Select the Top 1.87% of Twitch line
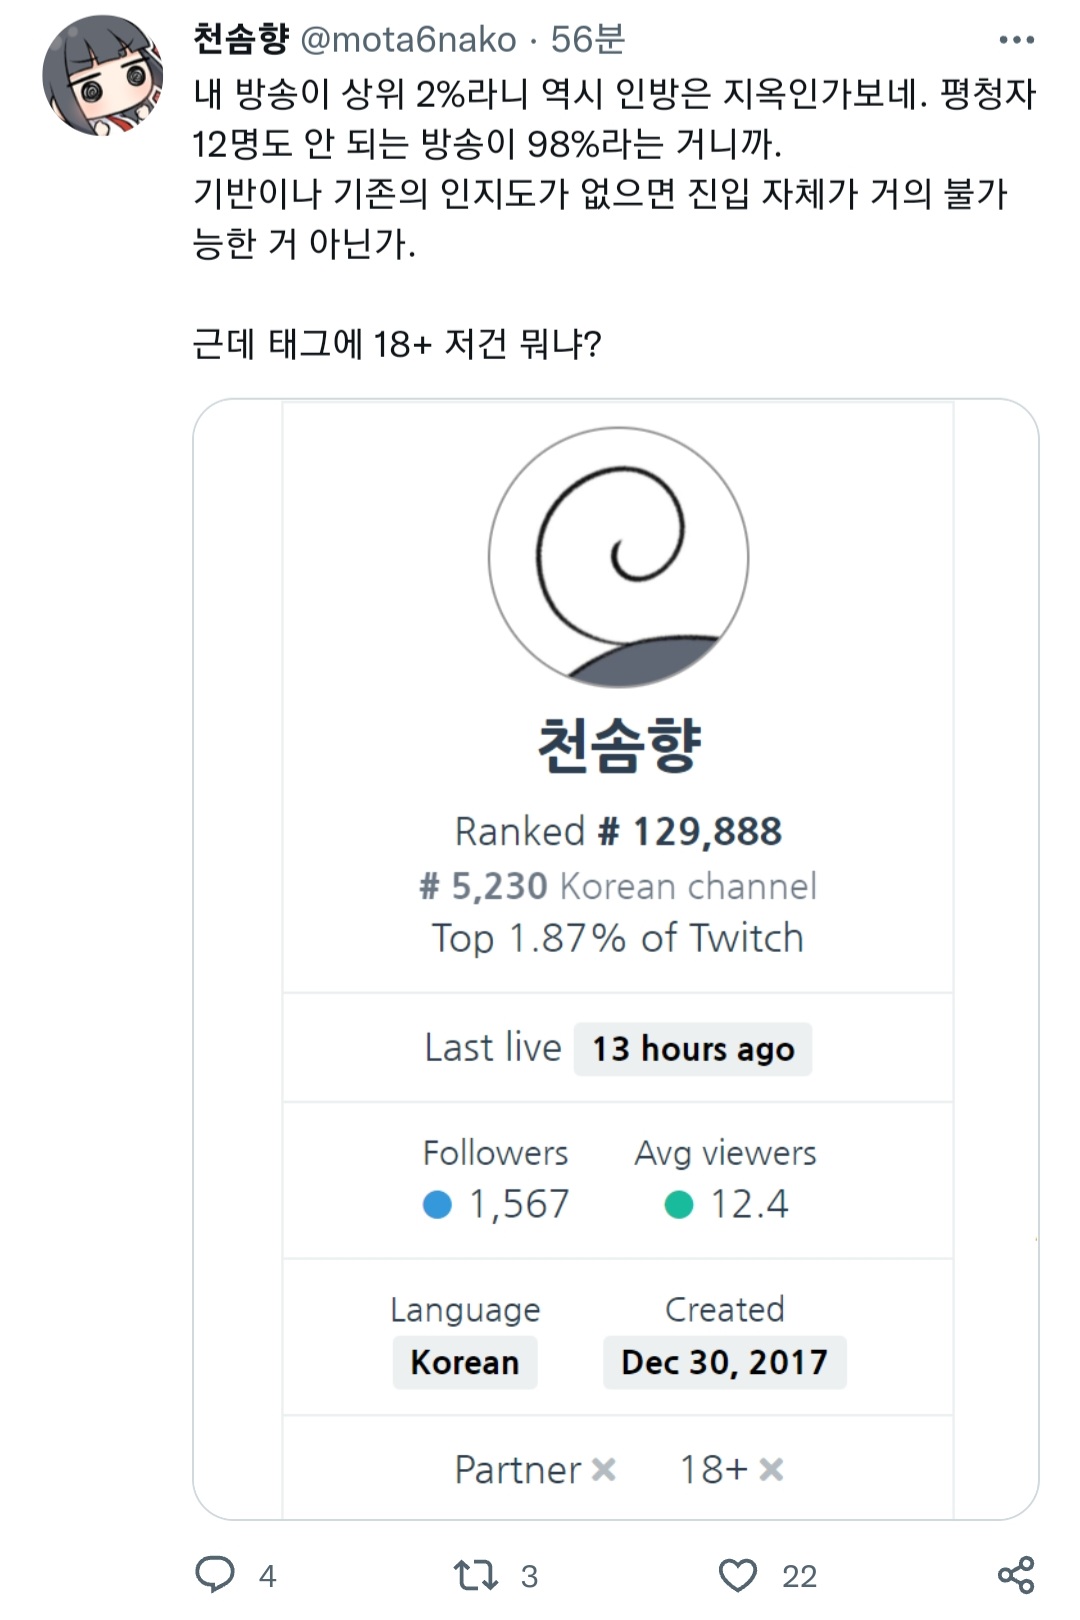 point(618,938)
